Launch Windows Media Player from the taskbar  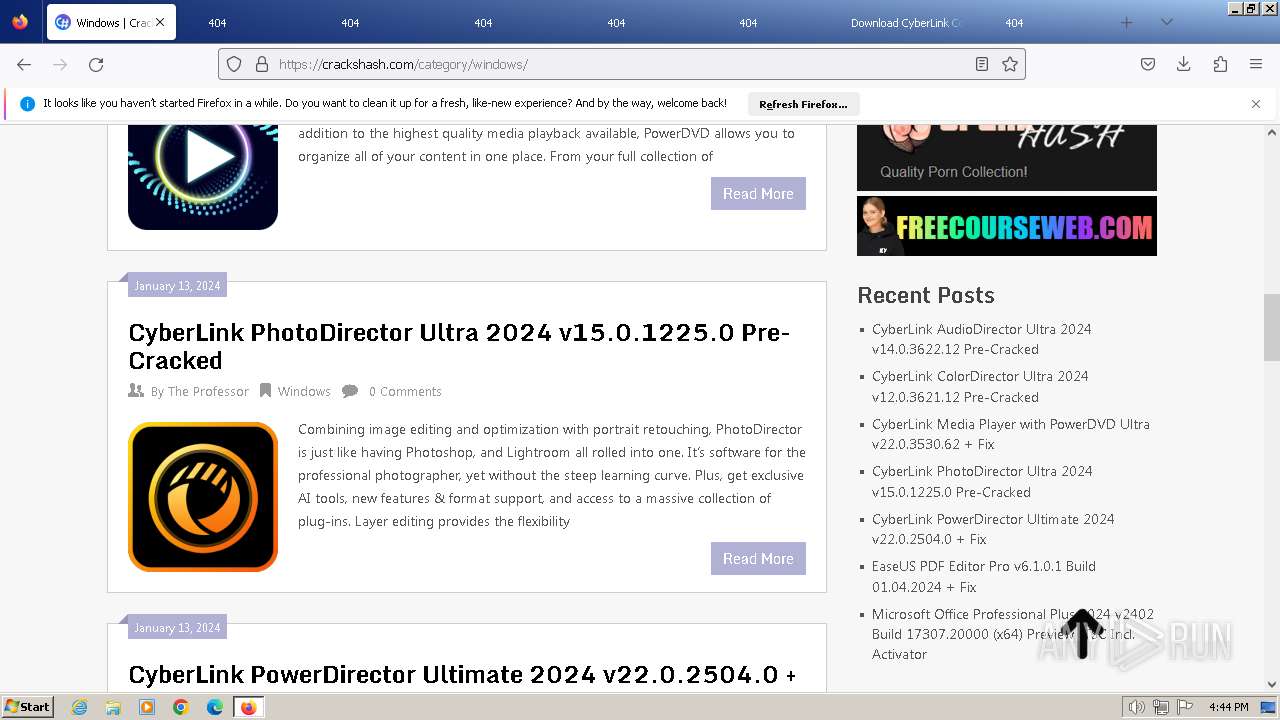[x=147, y=707]
